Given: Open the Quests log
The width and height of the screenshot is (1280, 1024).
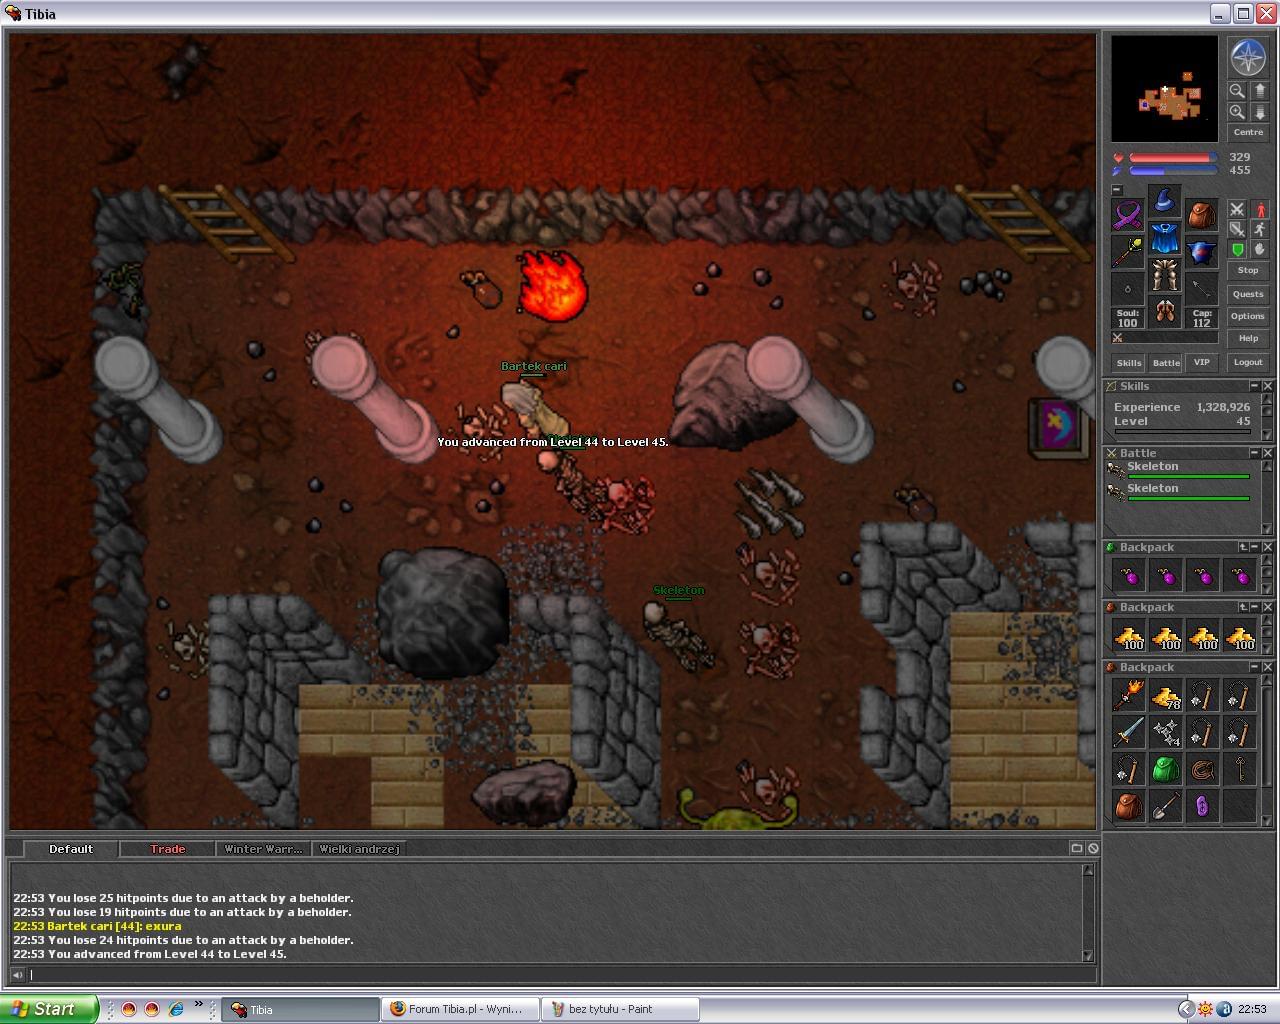Looking at the screenshot, I should [1248, 294].
